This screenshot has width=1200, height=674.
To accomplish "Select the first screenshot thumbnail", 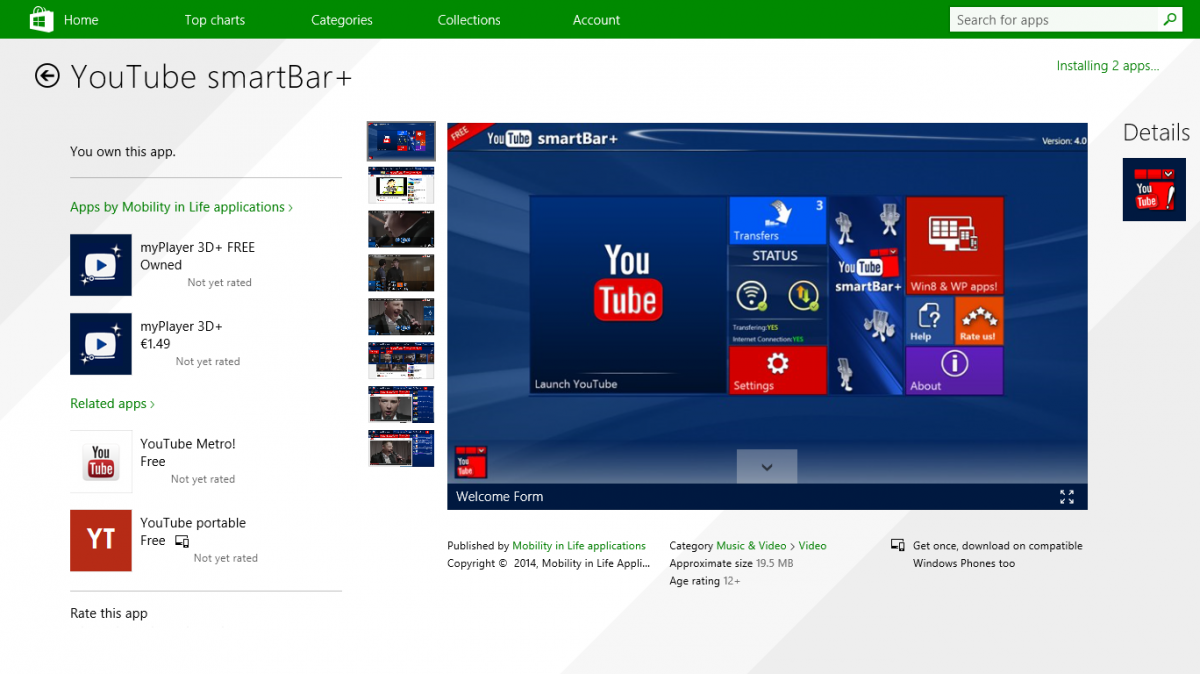I will pos(401,141).
